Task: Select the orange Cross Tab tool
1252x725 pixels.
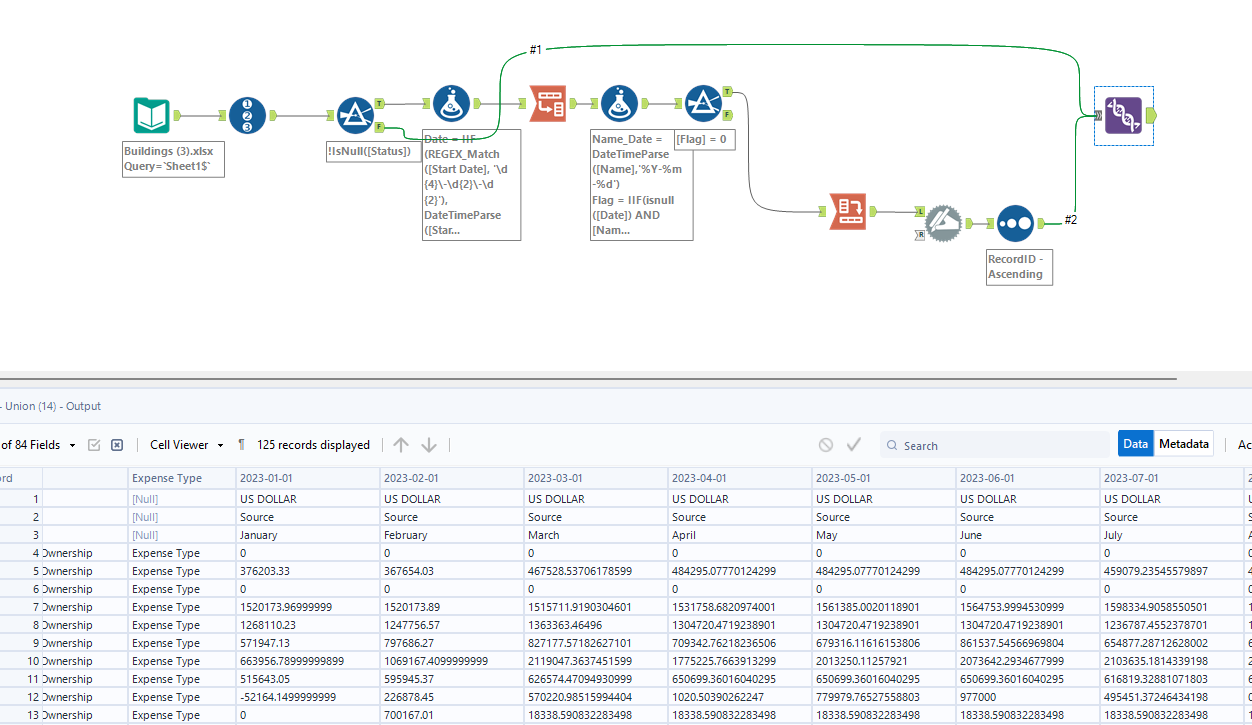Action: [x=847, y=211]
